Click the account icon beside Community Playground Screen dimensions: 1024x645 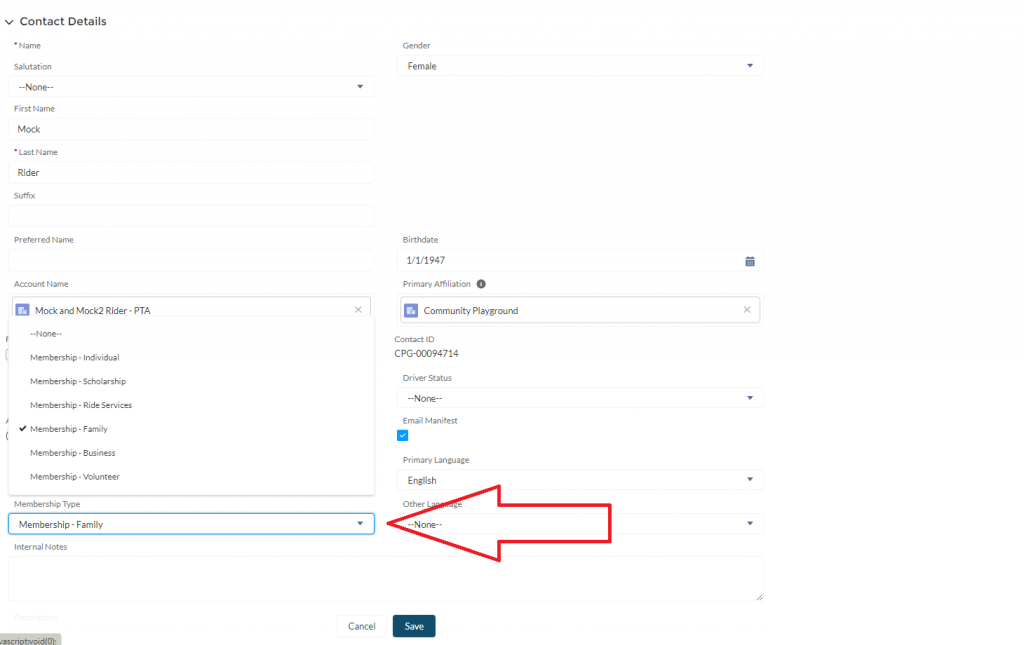[x=411, y=311]
